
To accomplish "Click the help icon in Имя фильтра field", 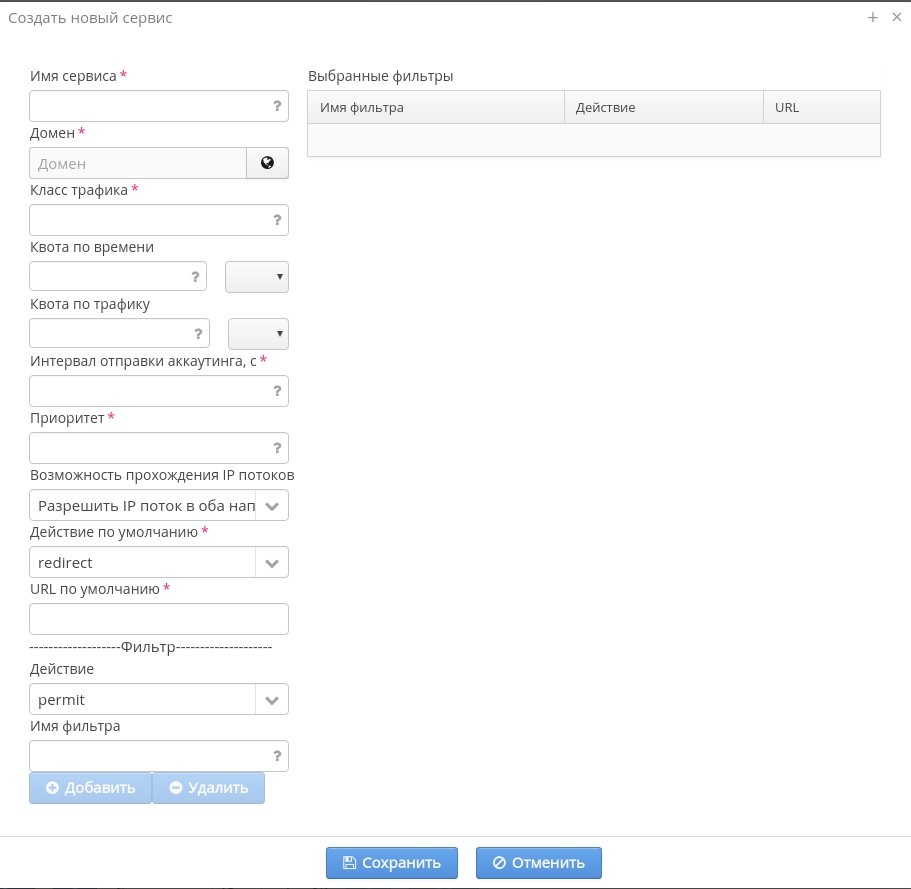I will pos(277,756).
